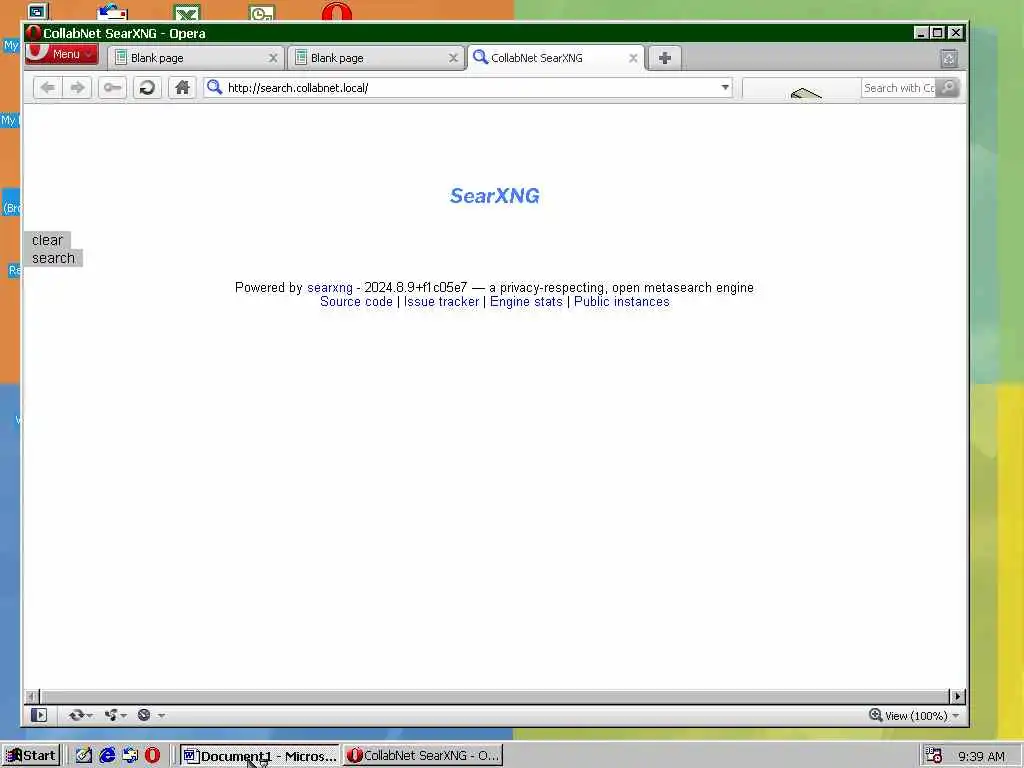Click the zoom magnifier icon beside View

[x=876, y=715]
